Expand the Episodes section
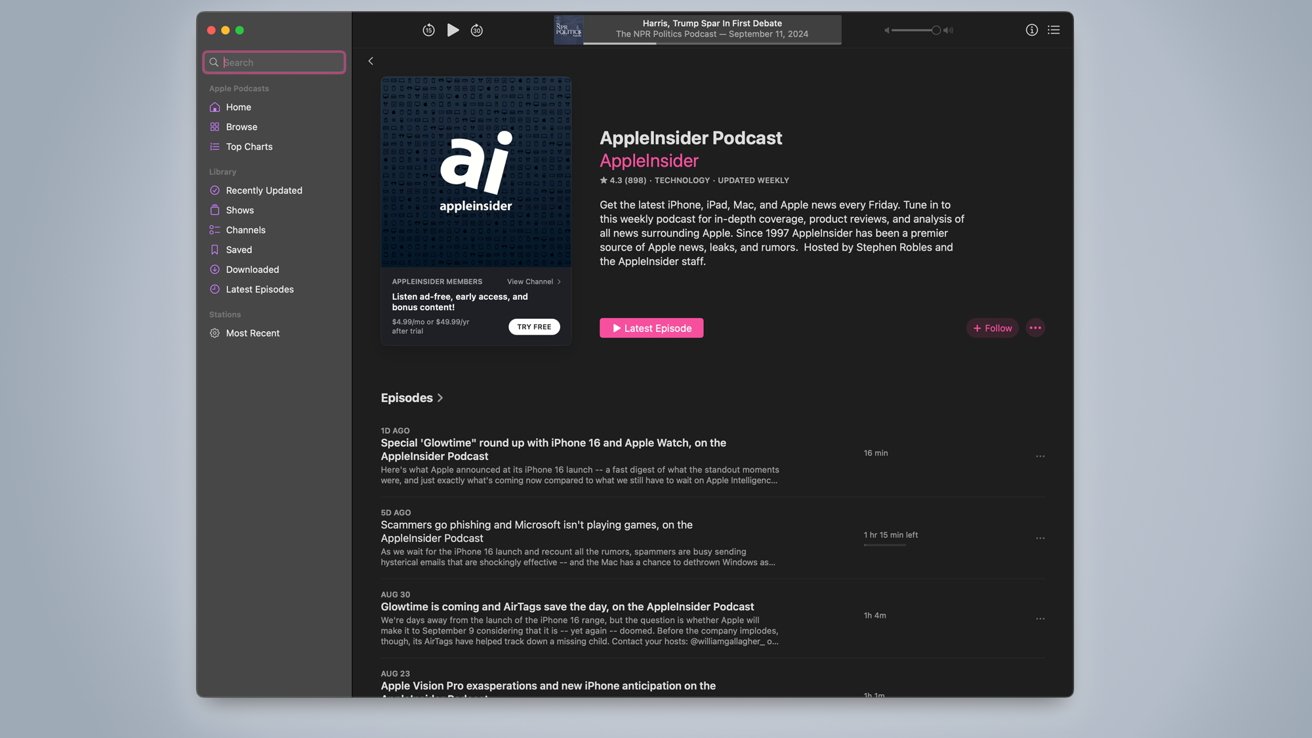The image size is (1312, 738). 412,398
